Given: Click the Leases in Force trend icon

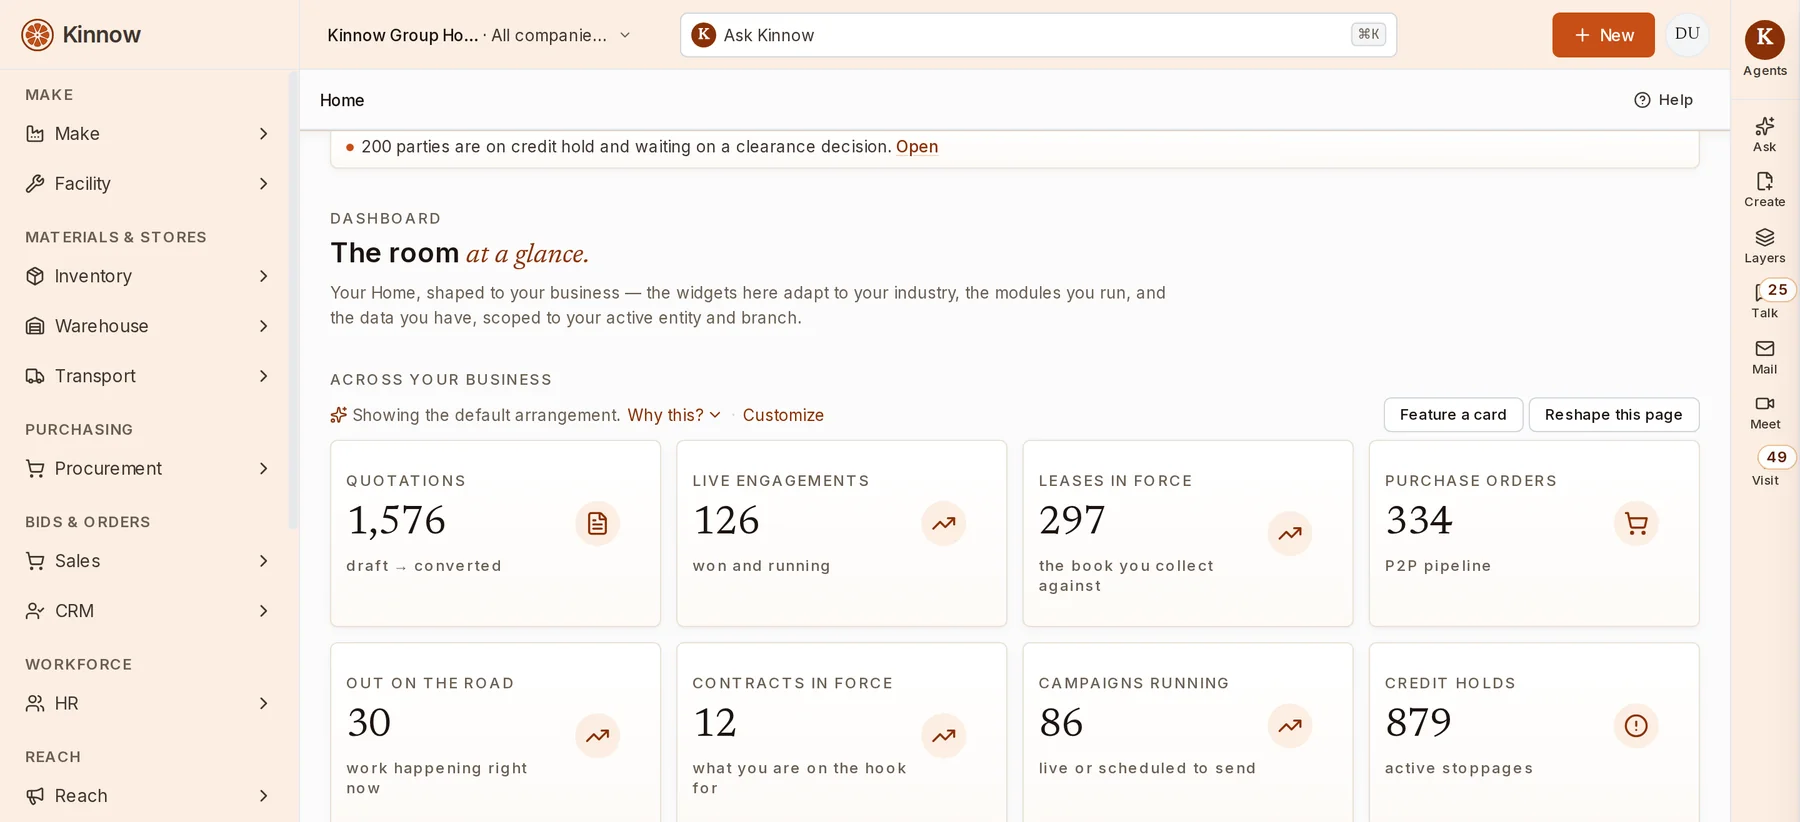Looking at the screenshot, I should (x=1290, y=533).
